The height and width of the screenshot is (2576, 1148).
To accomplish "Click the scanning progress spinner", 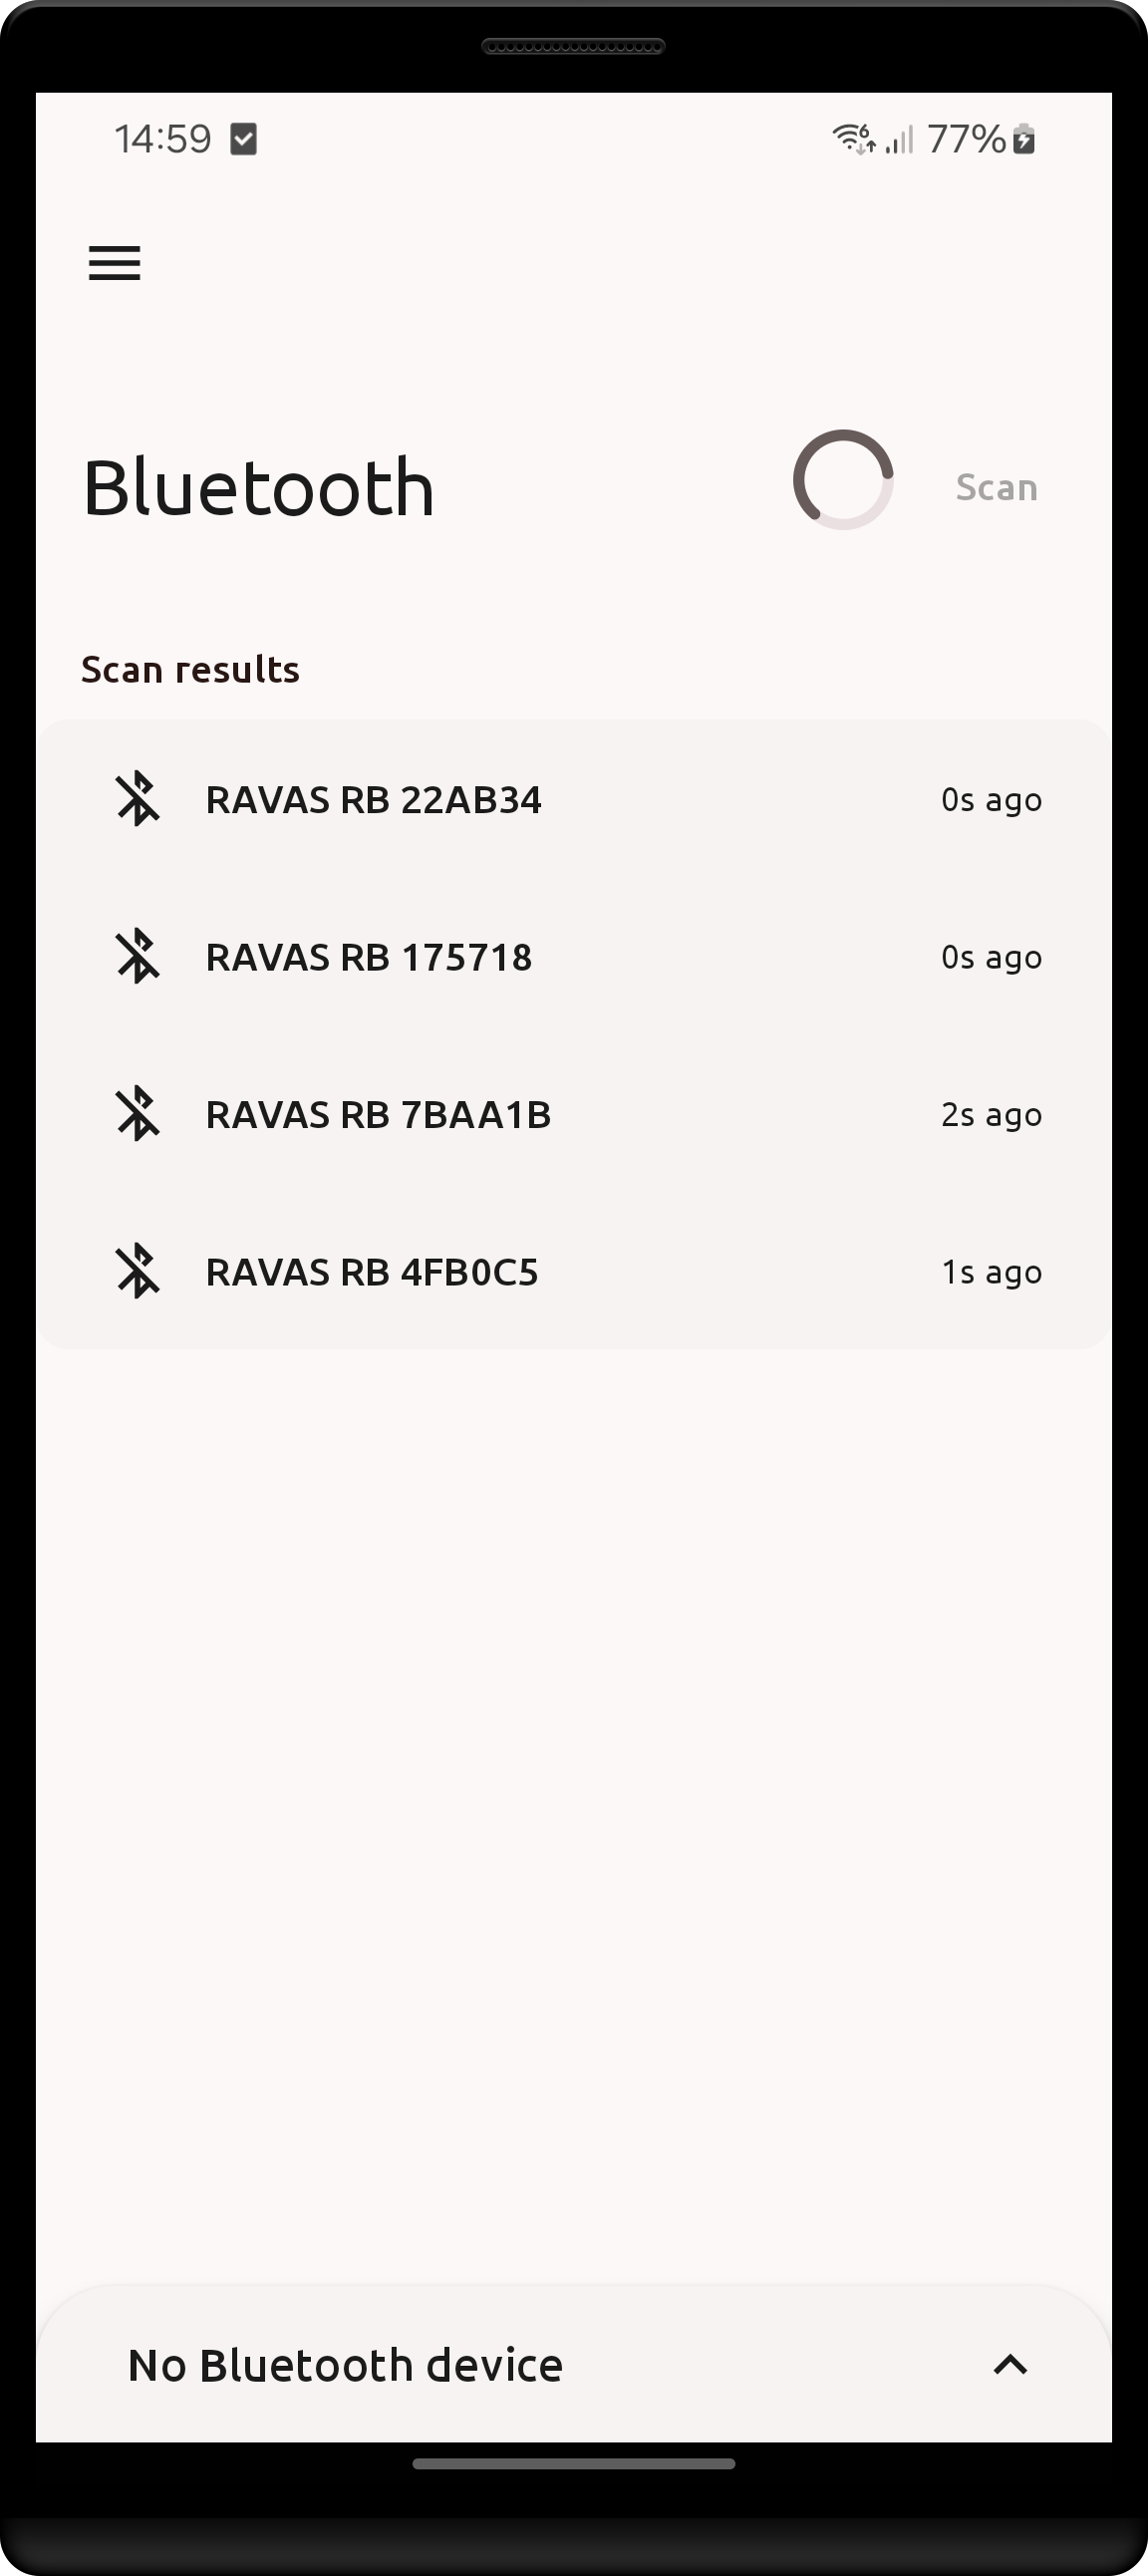I will (x=843, y=480).
